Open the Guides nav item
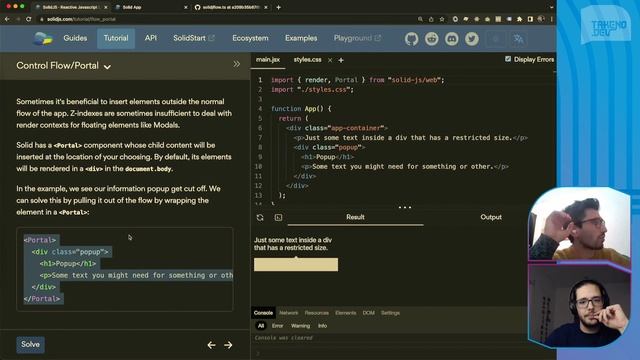Viewport: 640px width, 360px height. pos(75,38)
